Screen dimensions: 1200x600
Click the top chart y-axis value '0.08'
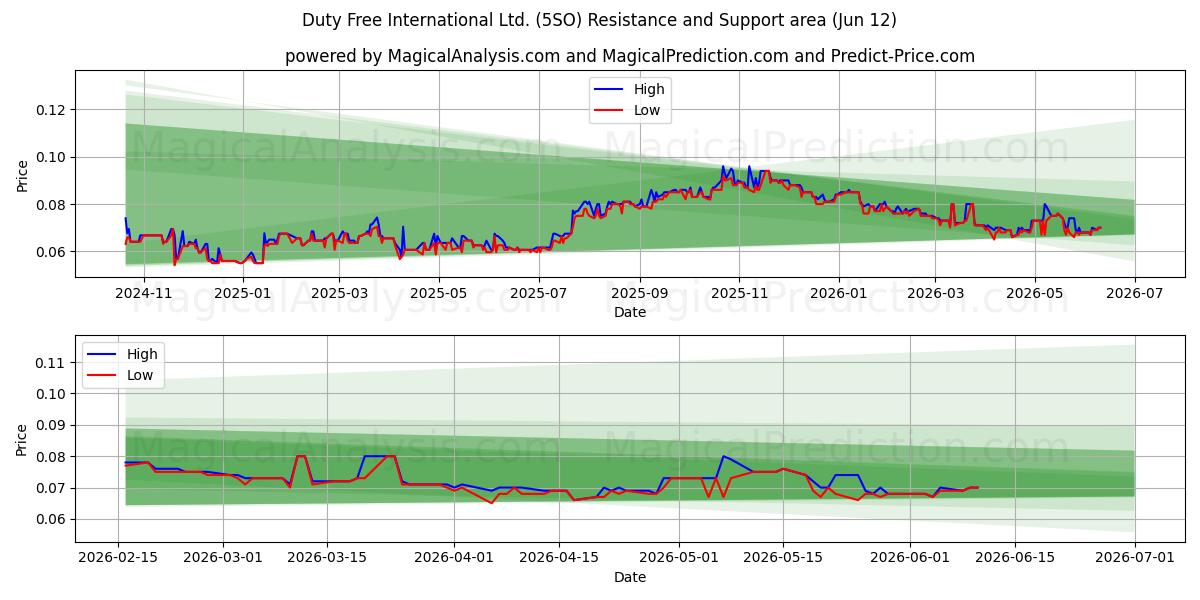coord(51,205)
